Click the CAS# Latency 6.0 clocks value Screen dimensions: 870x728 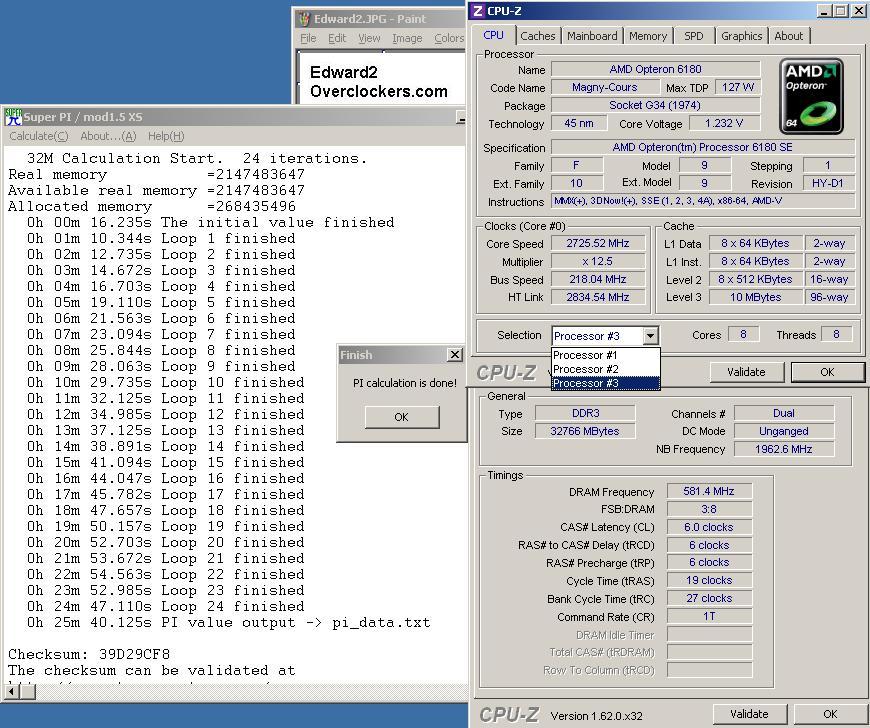[x=709, y=527]
